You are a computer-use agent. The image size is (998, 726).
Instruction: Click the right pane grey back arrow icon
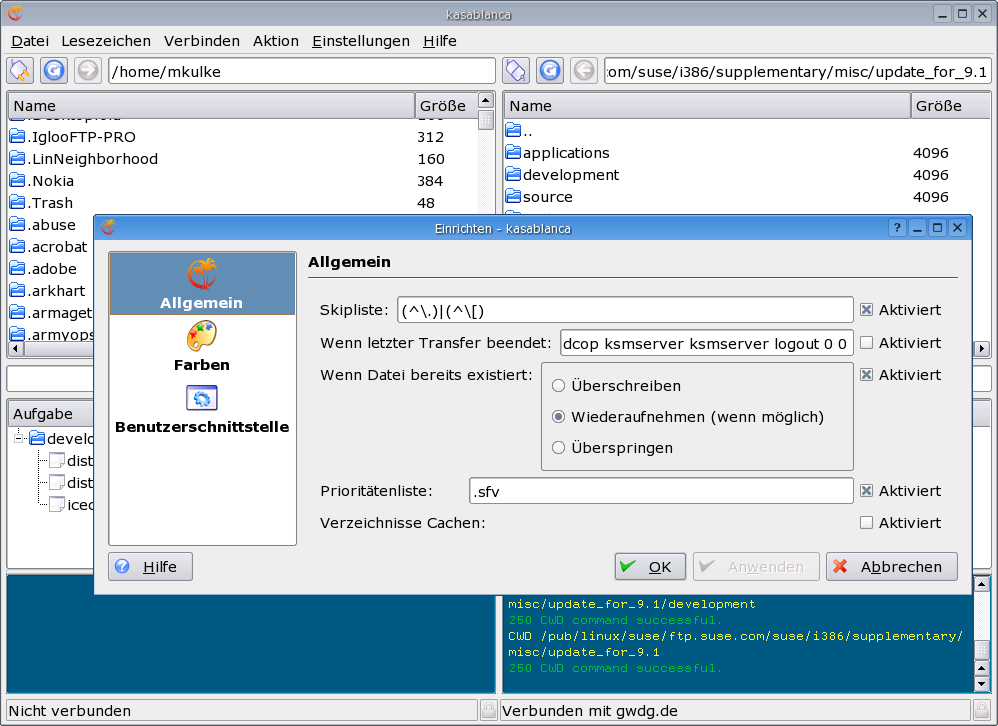click(x=584, y=71)
